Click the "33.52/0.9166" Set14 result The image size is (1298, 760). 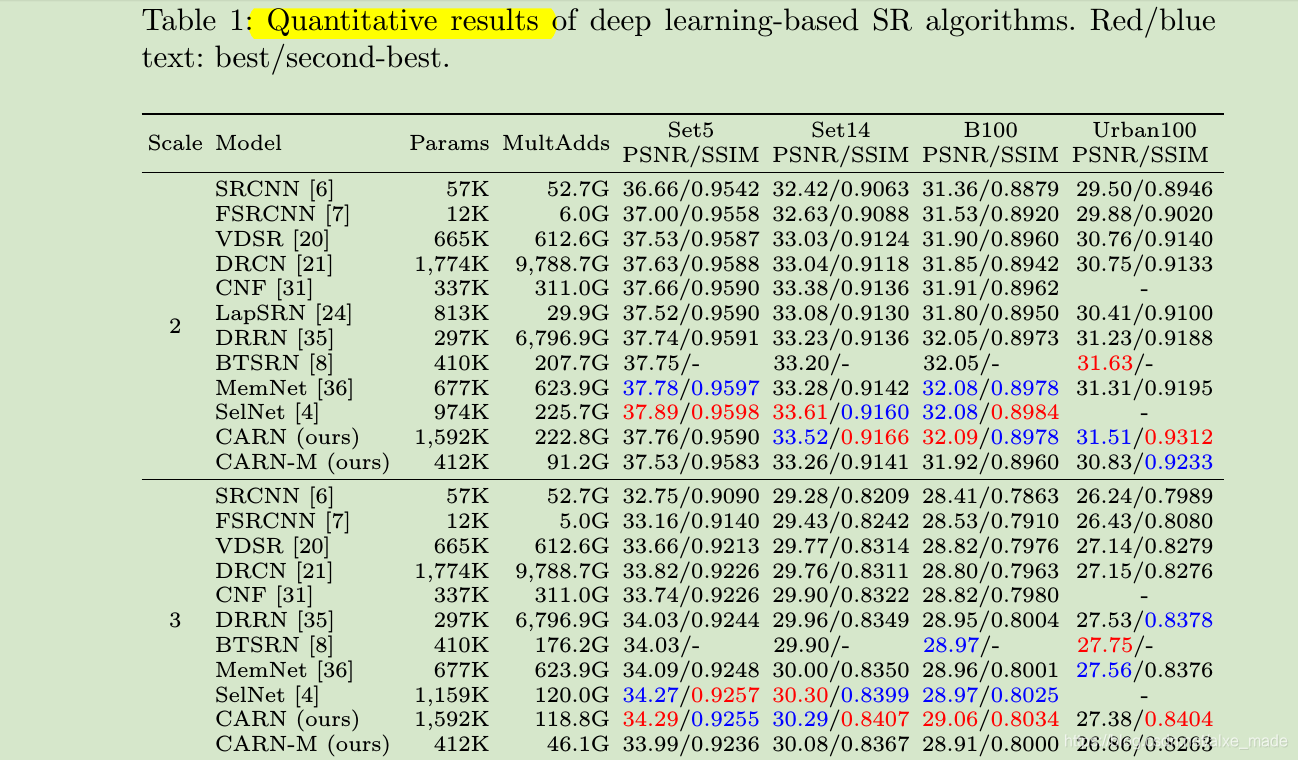(x=841, y=437)
